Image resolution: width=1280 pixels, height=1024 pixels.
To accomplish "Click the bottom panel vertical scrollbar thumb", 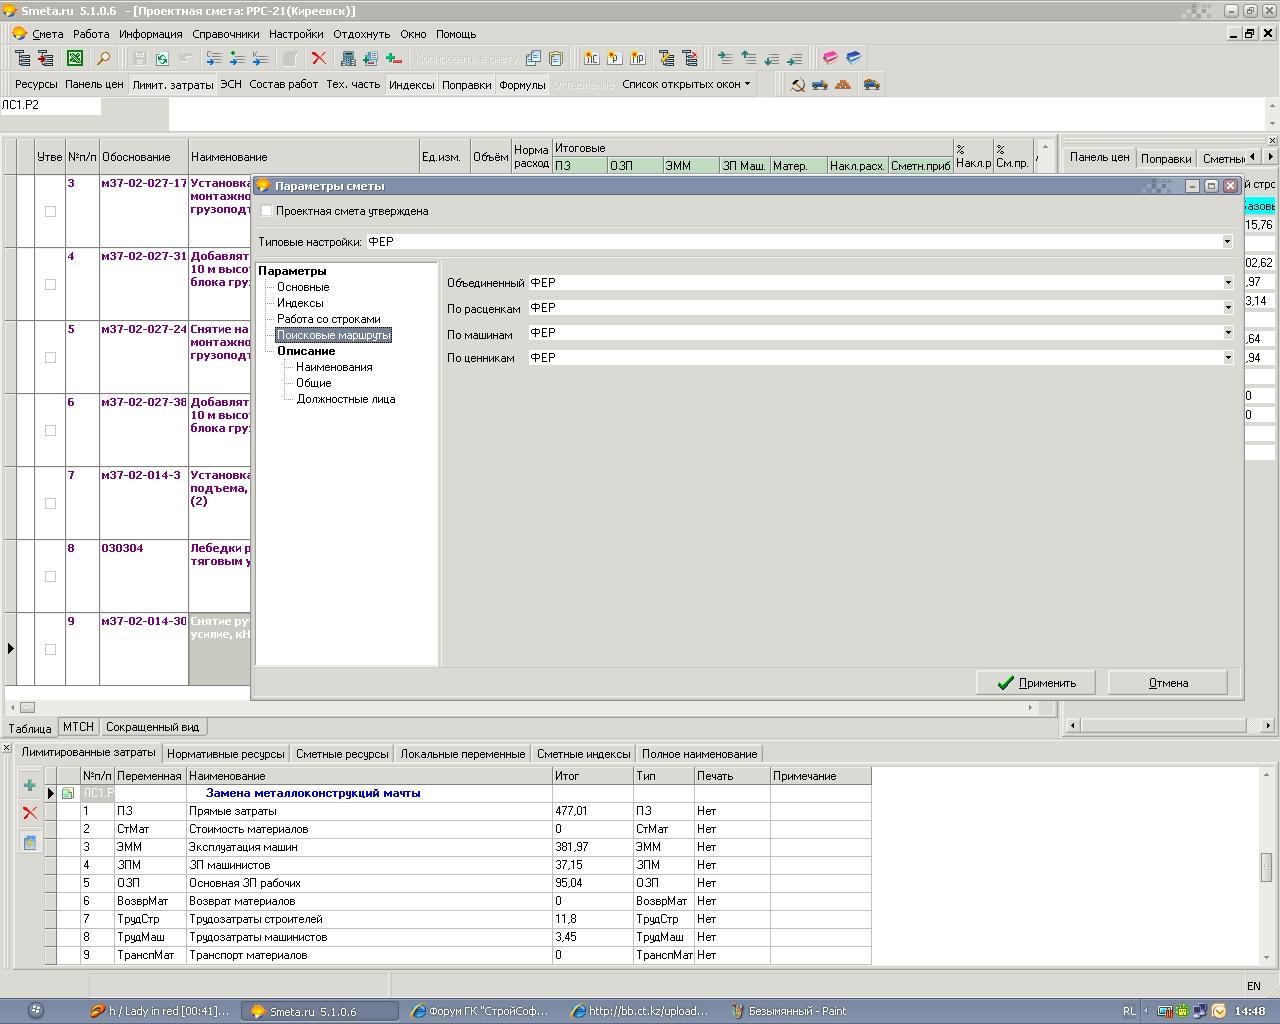I will (x=1266, y=867).
